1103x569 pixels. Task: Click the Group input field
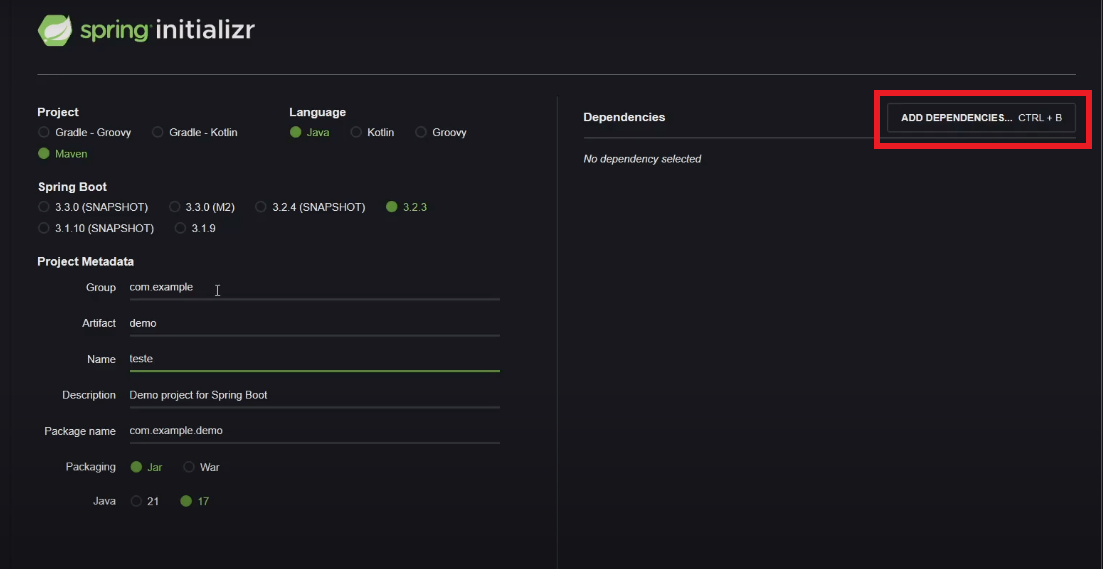point(314,288)
